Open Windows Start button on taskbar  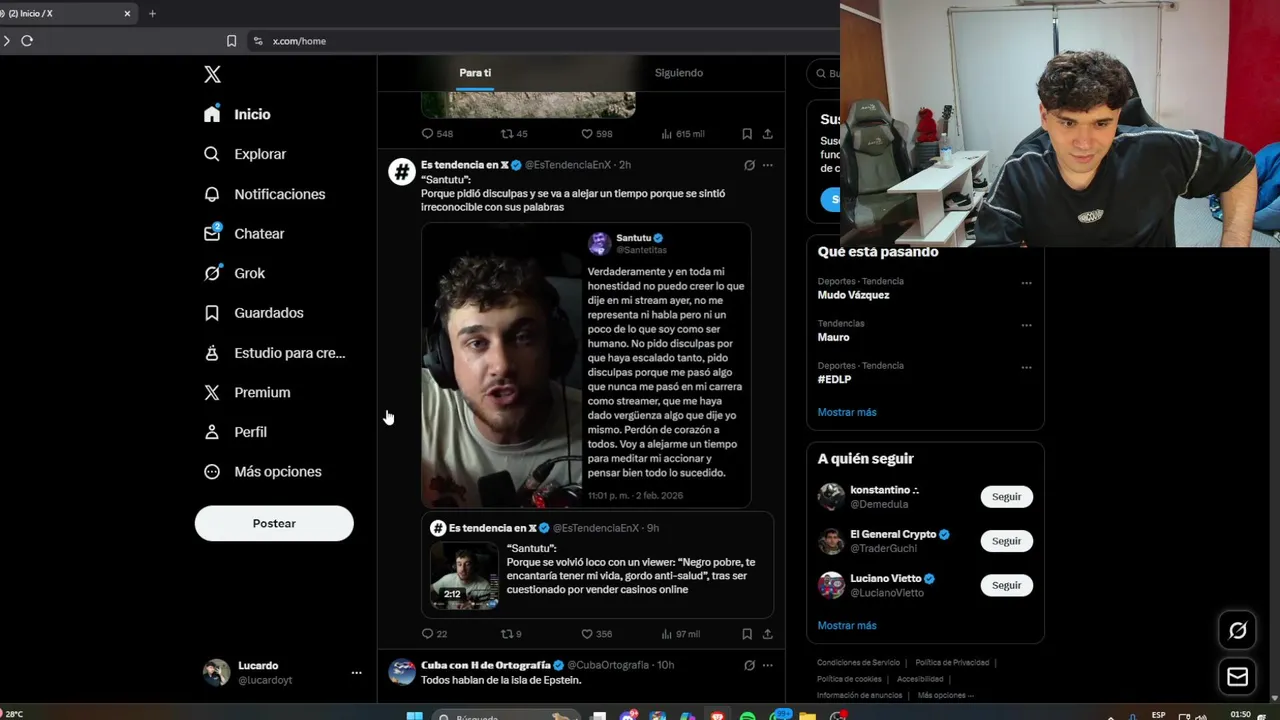[414, 716]
